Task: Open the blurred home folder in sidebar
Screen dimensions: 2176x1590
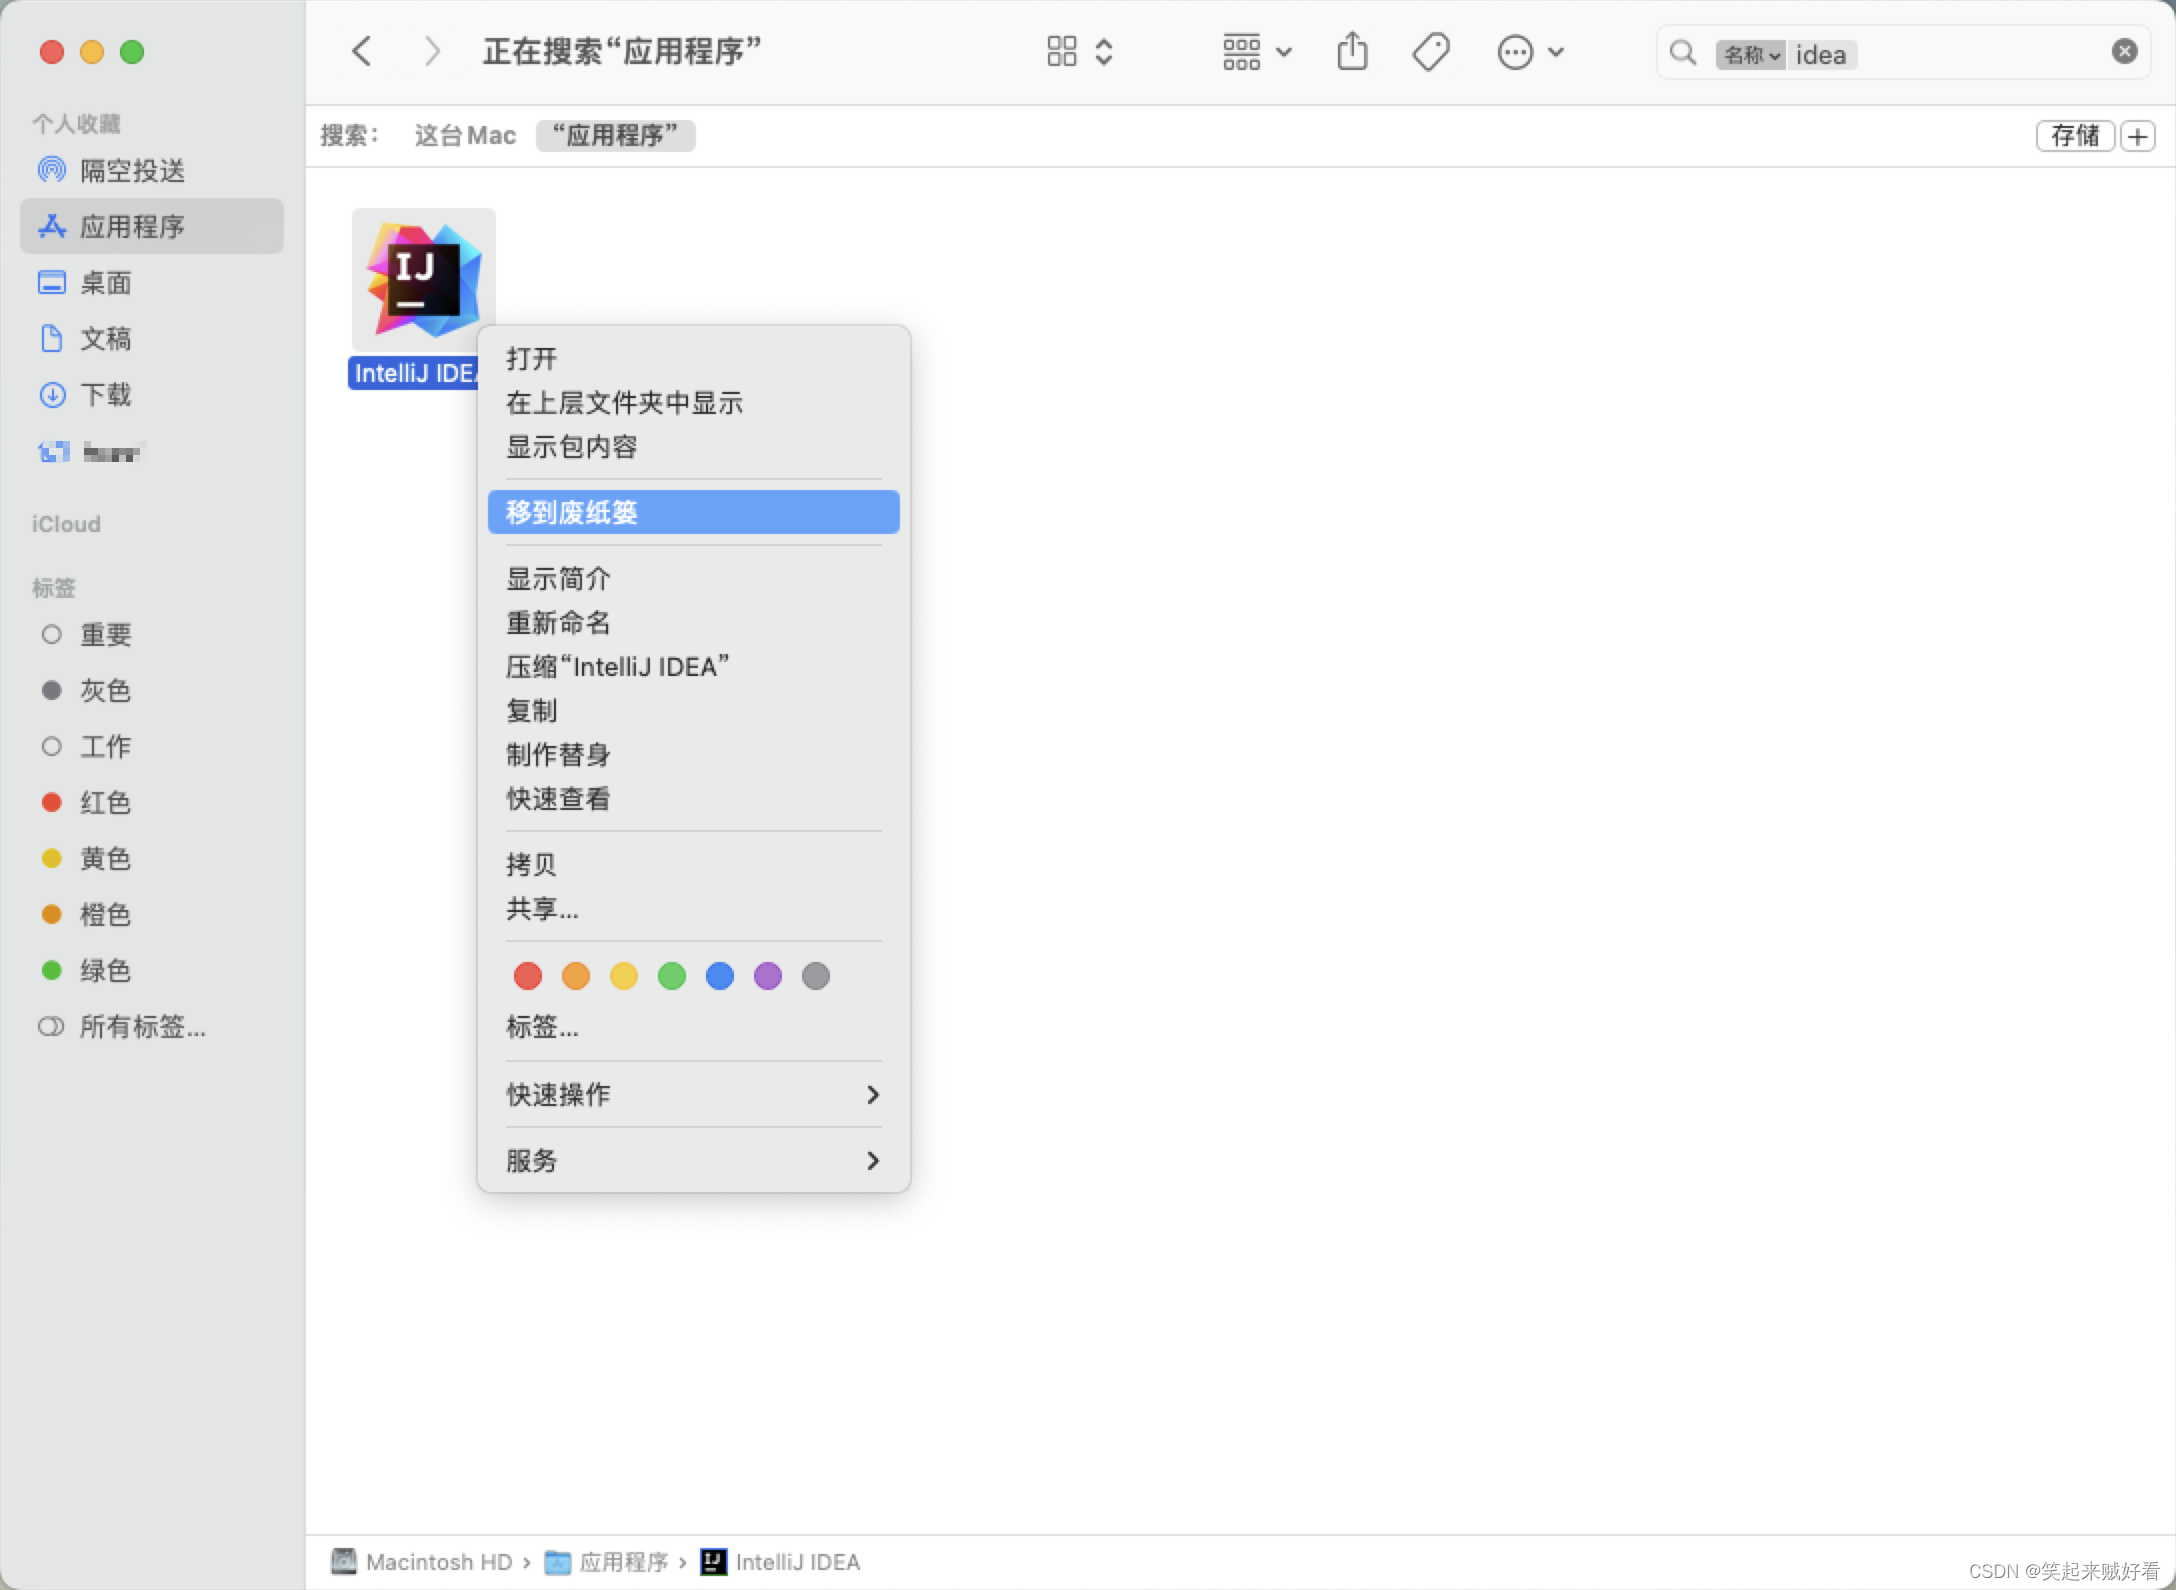Action: [x=151, y=452]
